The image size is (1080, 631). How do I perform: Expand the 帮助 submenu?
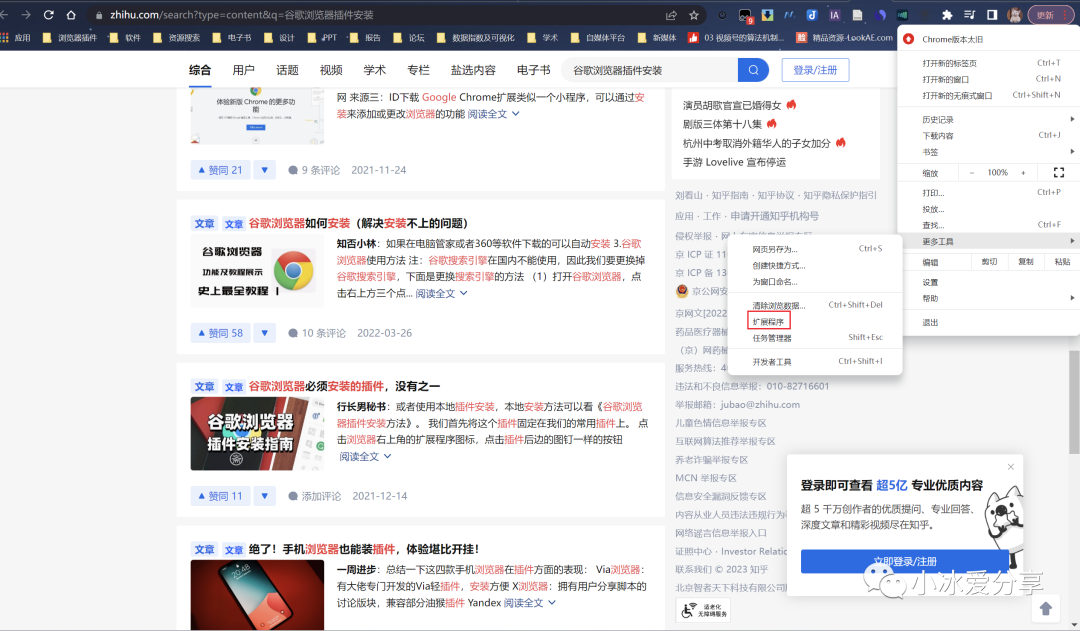pos(988,298)
